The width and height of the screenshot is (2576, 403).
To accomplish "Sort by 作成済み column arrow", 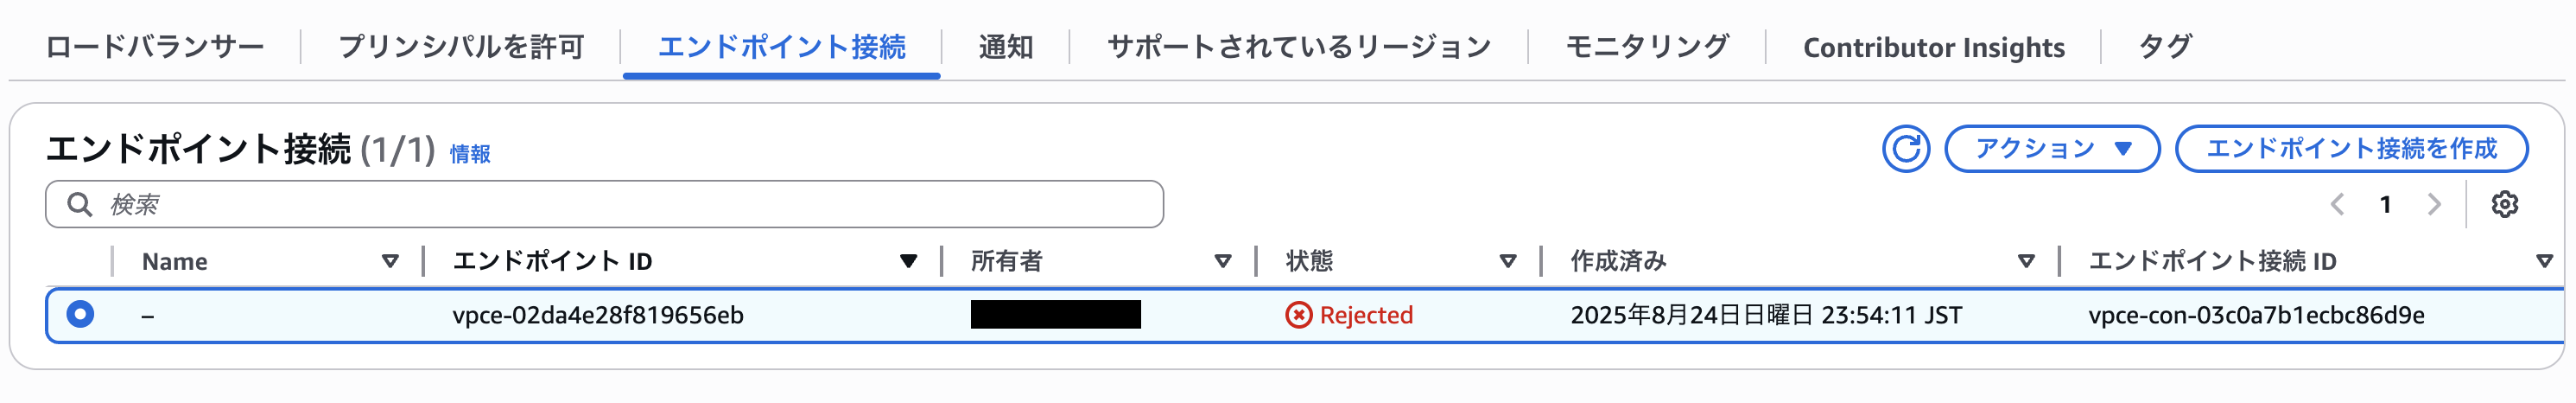I will point(2026,261).
